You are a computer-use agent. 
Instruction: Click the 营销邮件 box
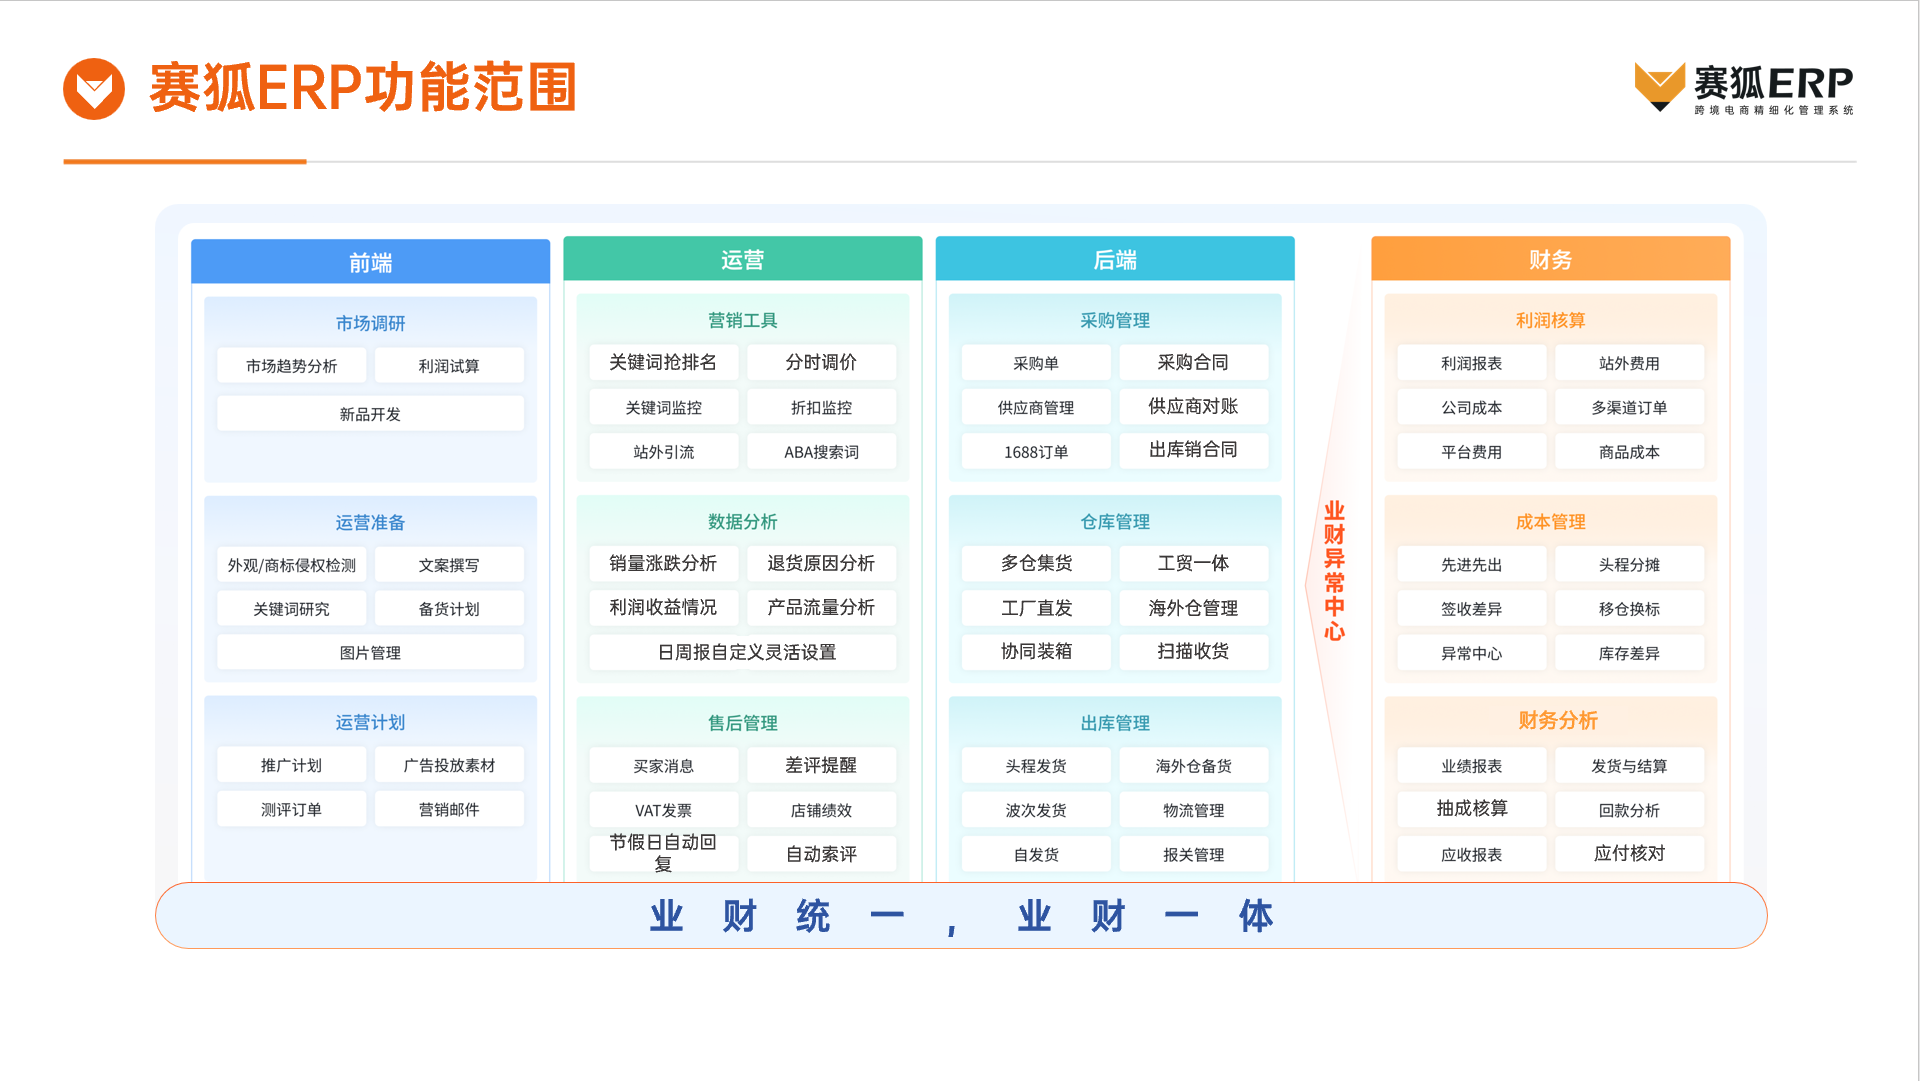[x=449, y=810]
